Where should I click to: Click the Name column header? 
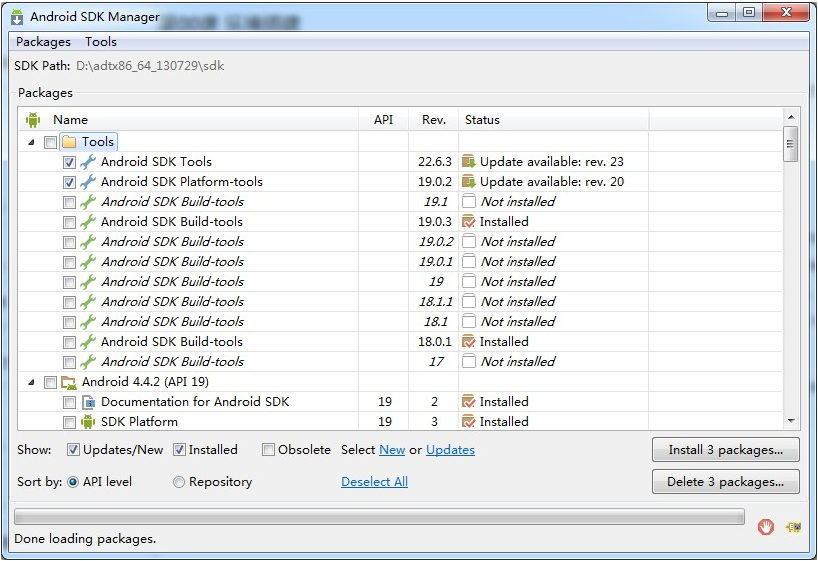pos(189,120)
